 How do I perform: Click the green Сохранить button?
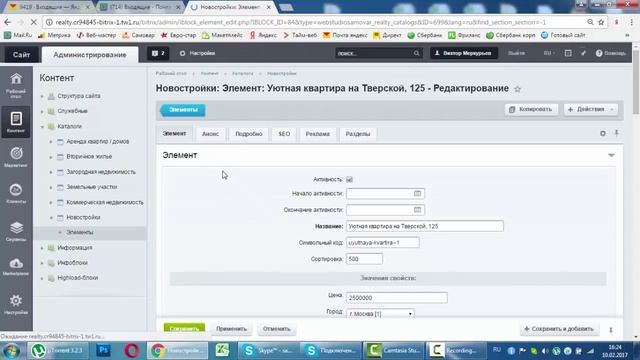[x=184, y=328]
